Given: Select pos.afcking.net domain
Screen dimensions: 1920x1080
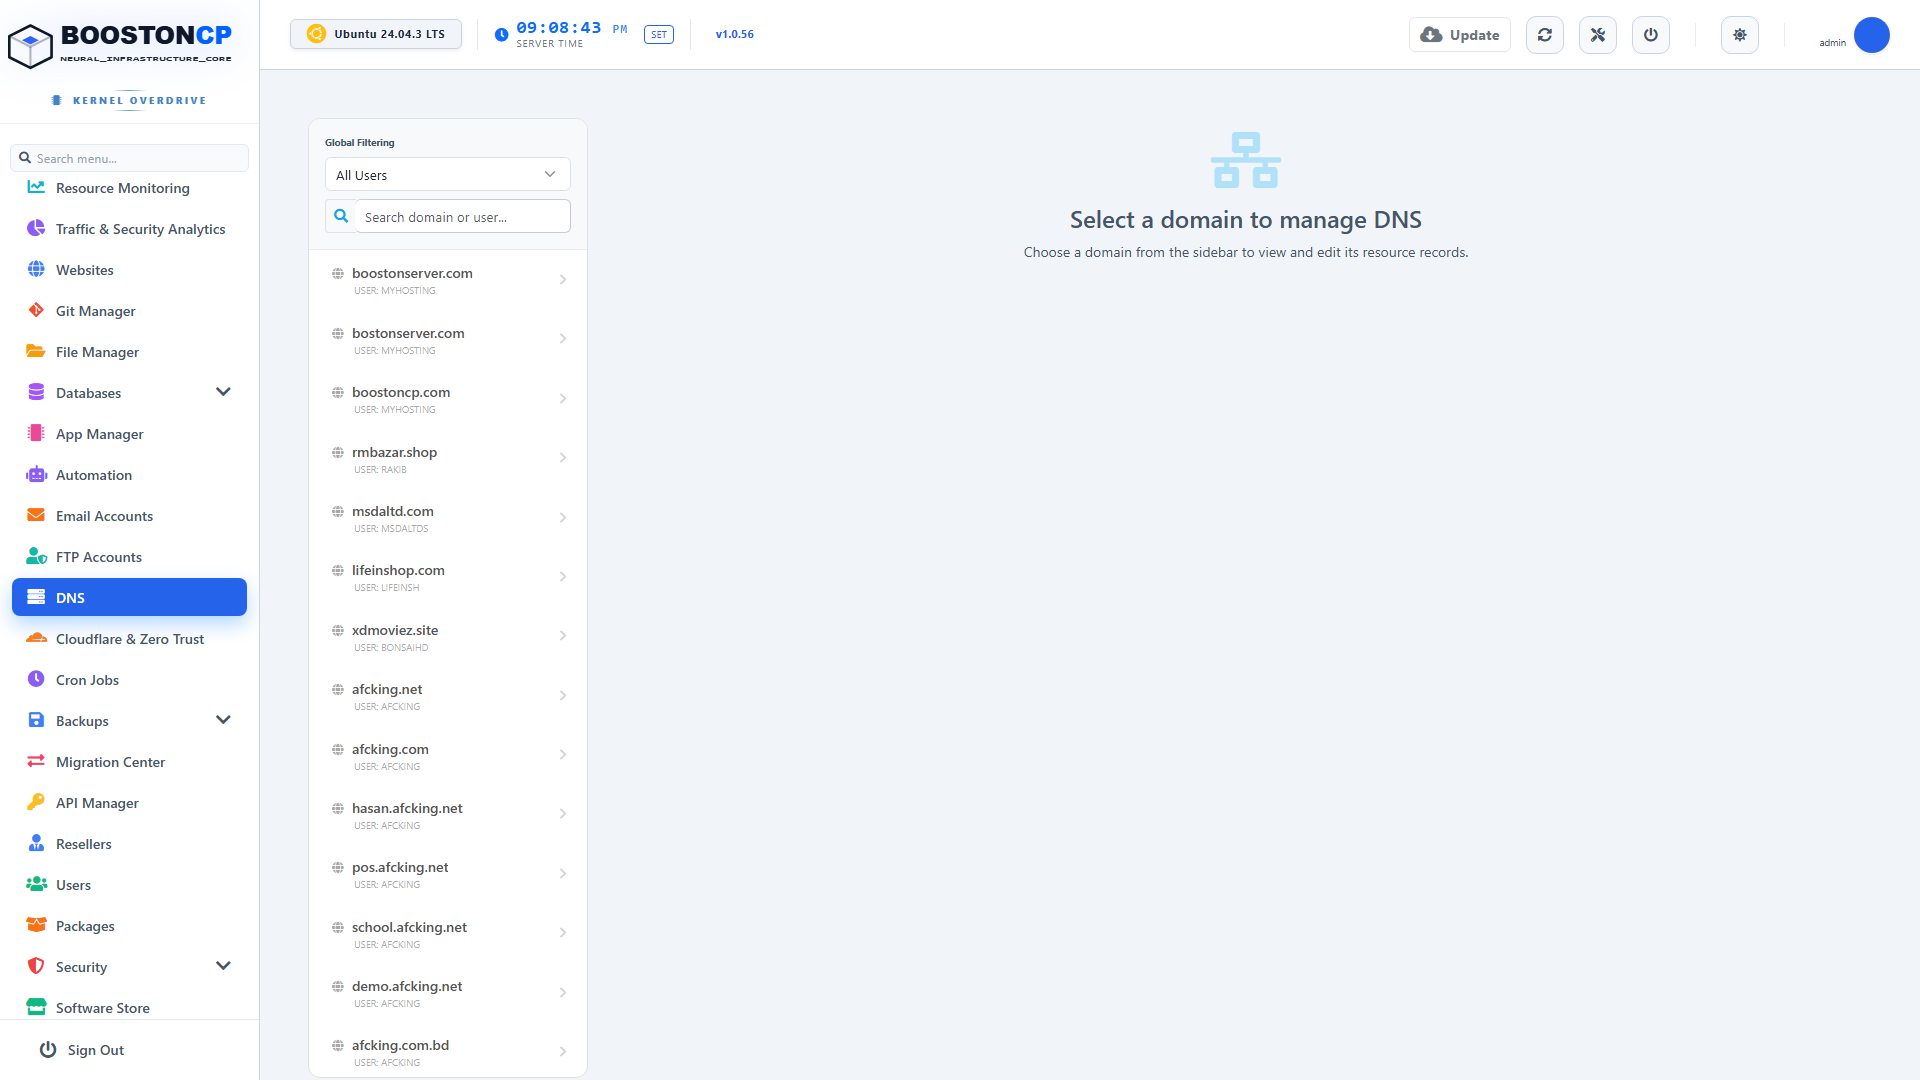Looking at the screenshot, I should coord(448,874).
